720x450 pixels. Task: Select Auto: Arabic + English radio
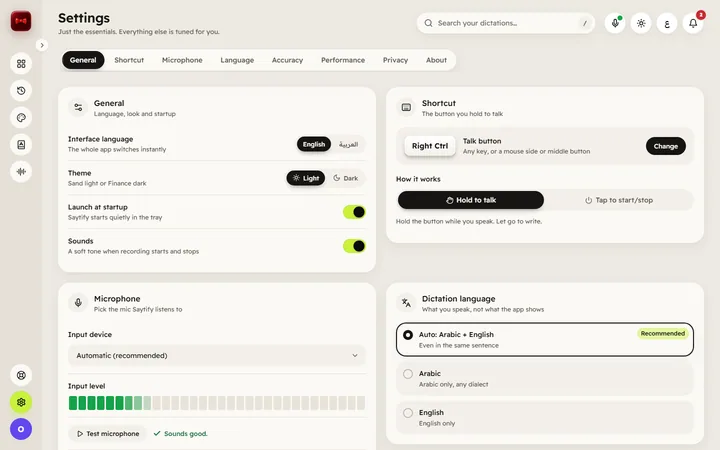(x=408, y=335)
